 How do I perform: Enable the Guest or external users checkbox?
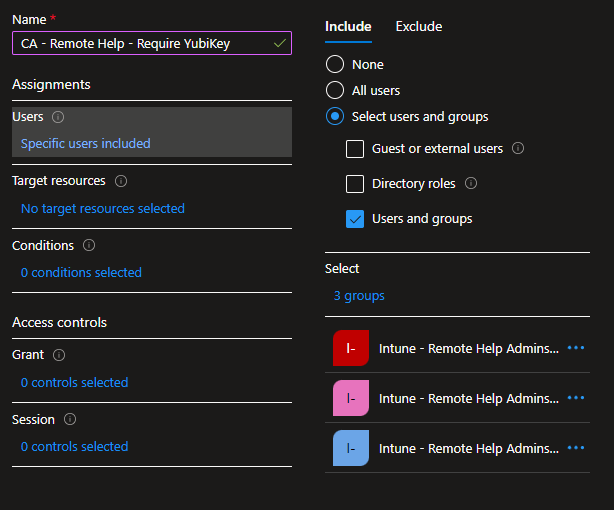point(355,149)
